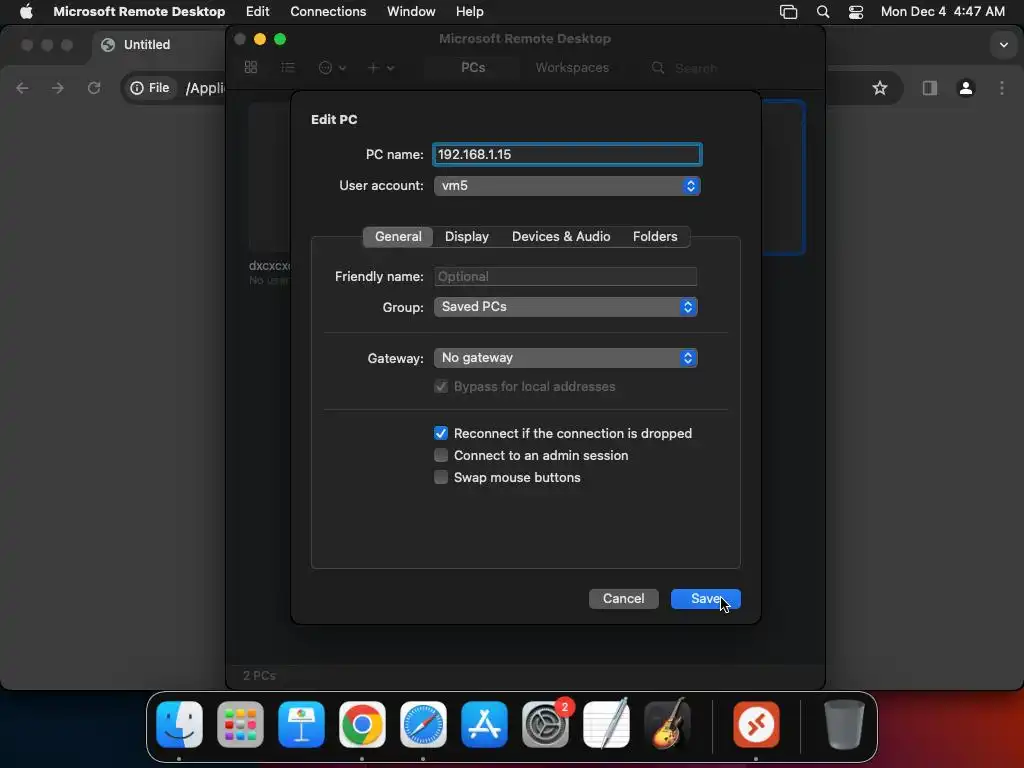Open the more actions ellipsis dropdown
Image resolution: width=1024 pixels, height=768 pixels.
point(332,67)
